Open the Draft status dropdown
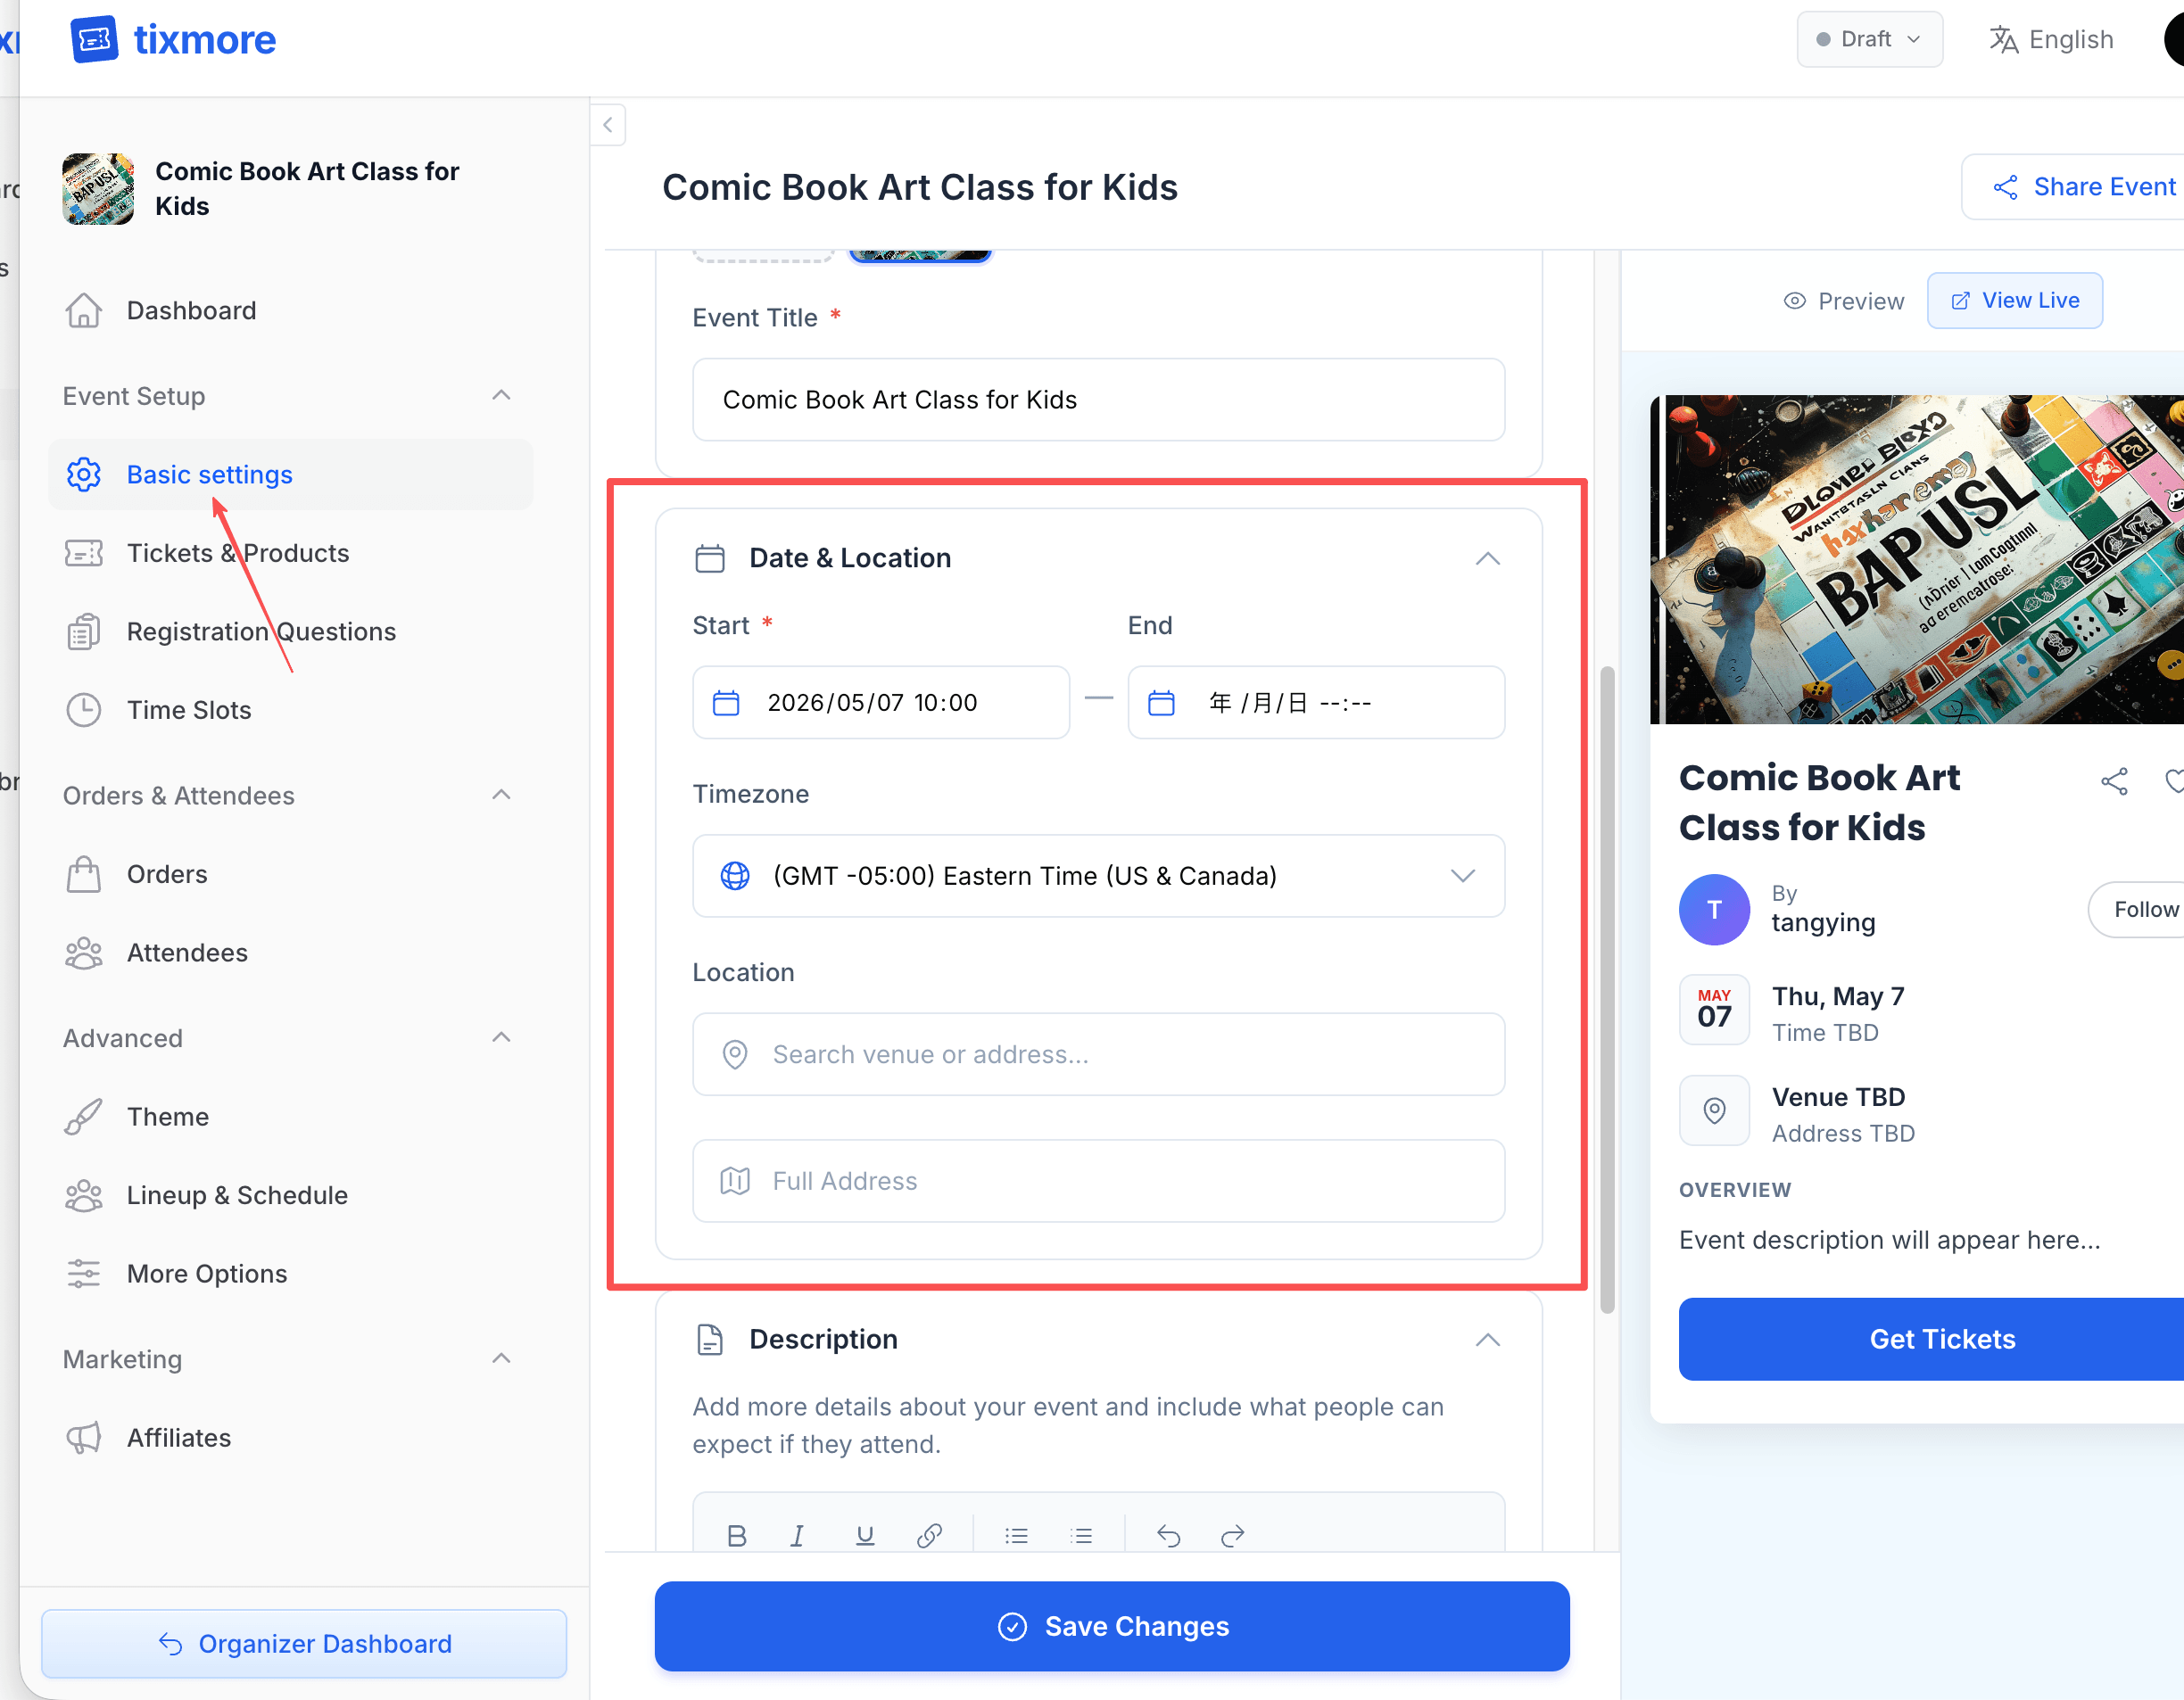The width and height of the screenshot is (2184, 1700). [x=1868, y=39]
